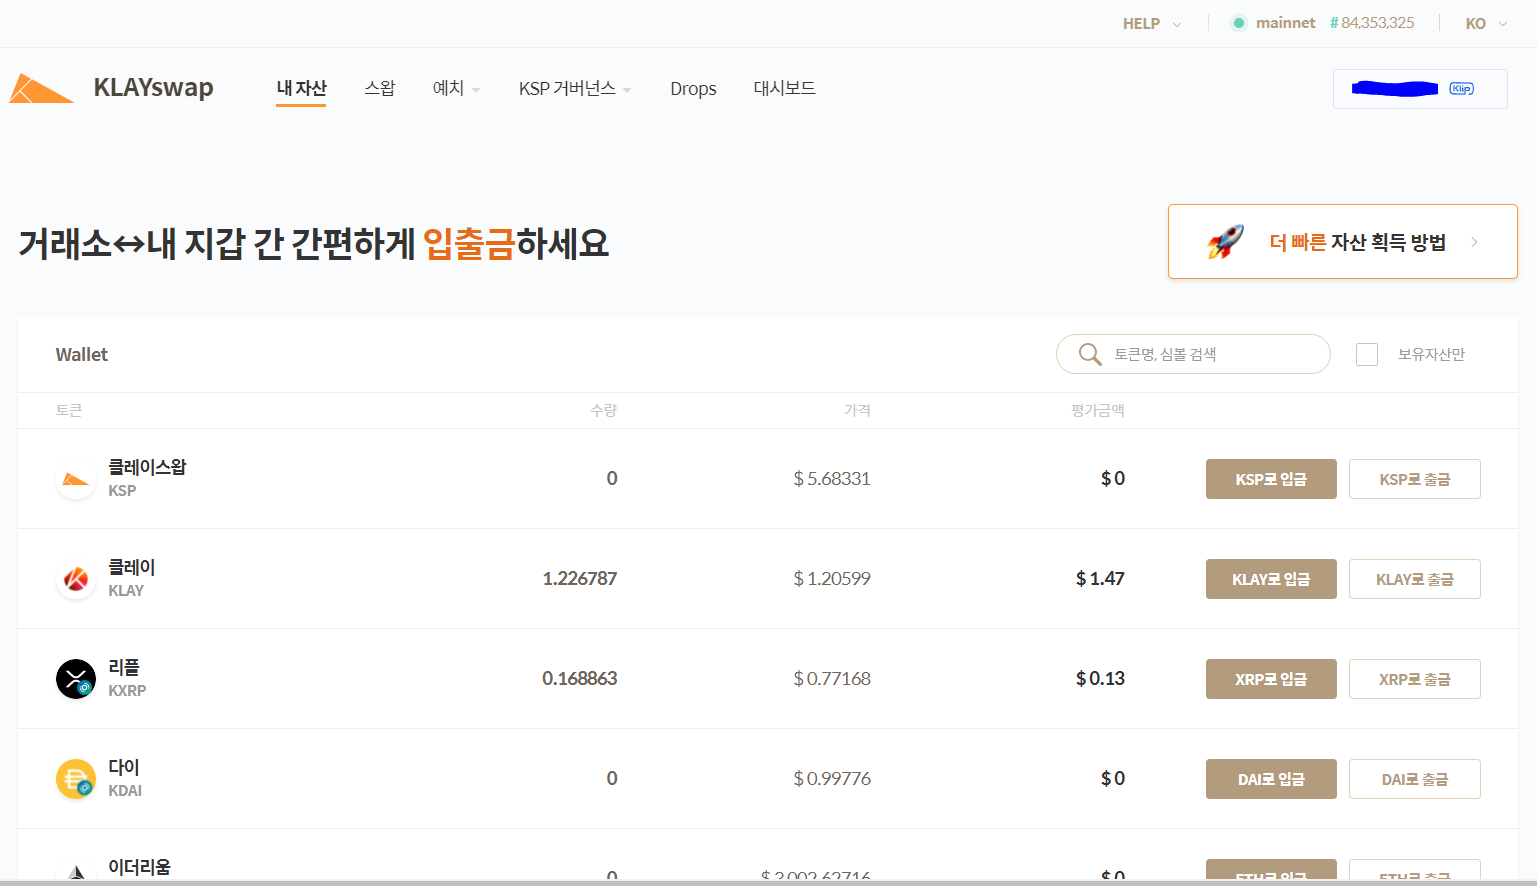The width and height of the screenshot is (1537, 886).
Task: Open the KO language dropdown
Action: point(1487,23)
